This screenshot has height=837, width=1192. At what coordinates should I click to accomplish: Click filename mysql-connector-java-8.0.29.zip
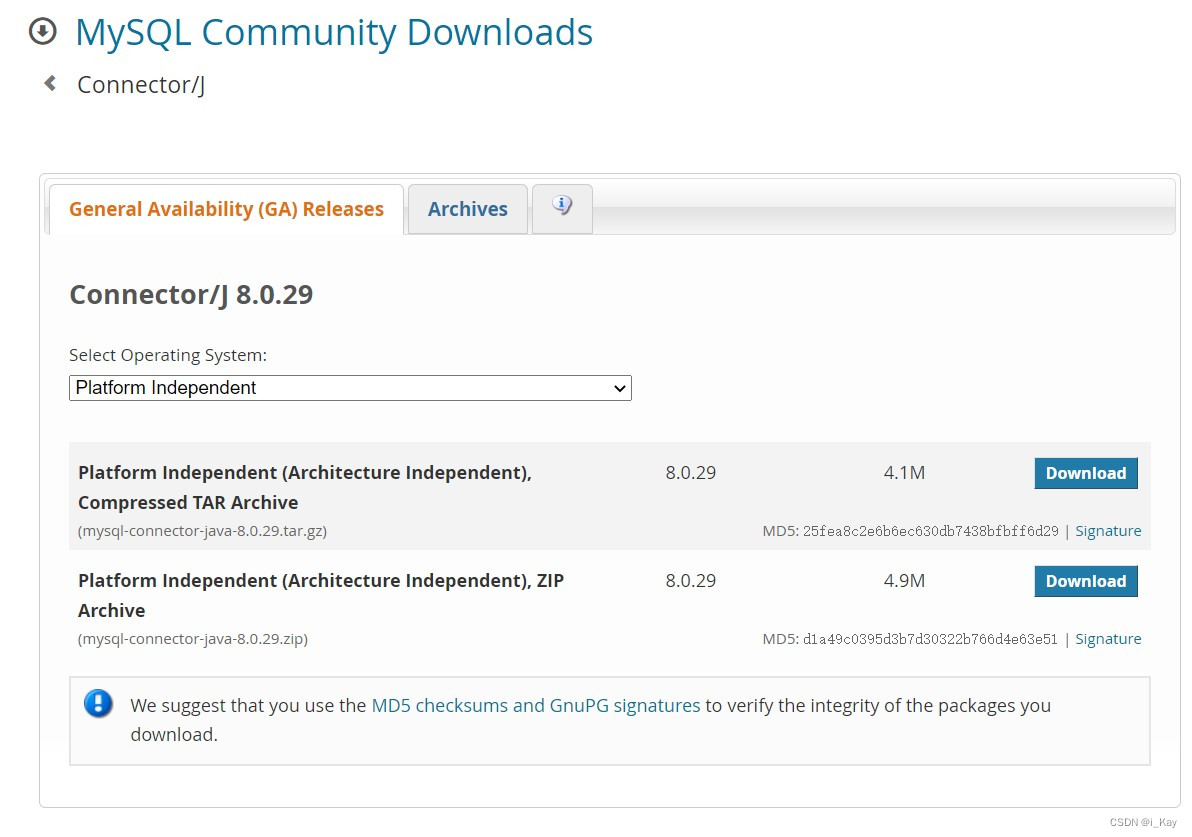coord(193,639)
